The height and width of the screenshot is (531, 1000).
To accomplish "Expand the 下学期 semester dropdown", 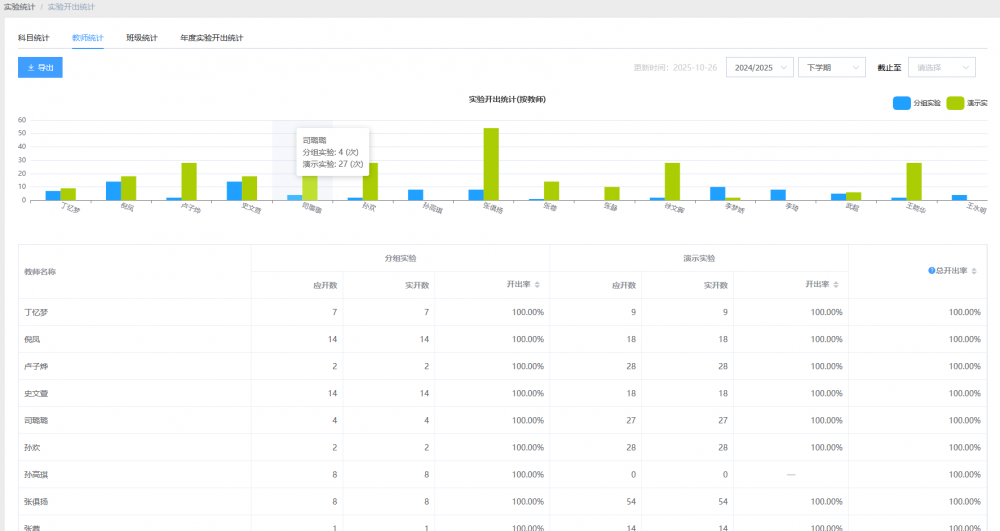I will (x=831, y=67).
